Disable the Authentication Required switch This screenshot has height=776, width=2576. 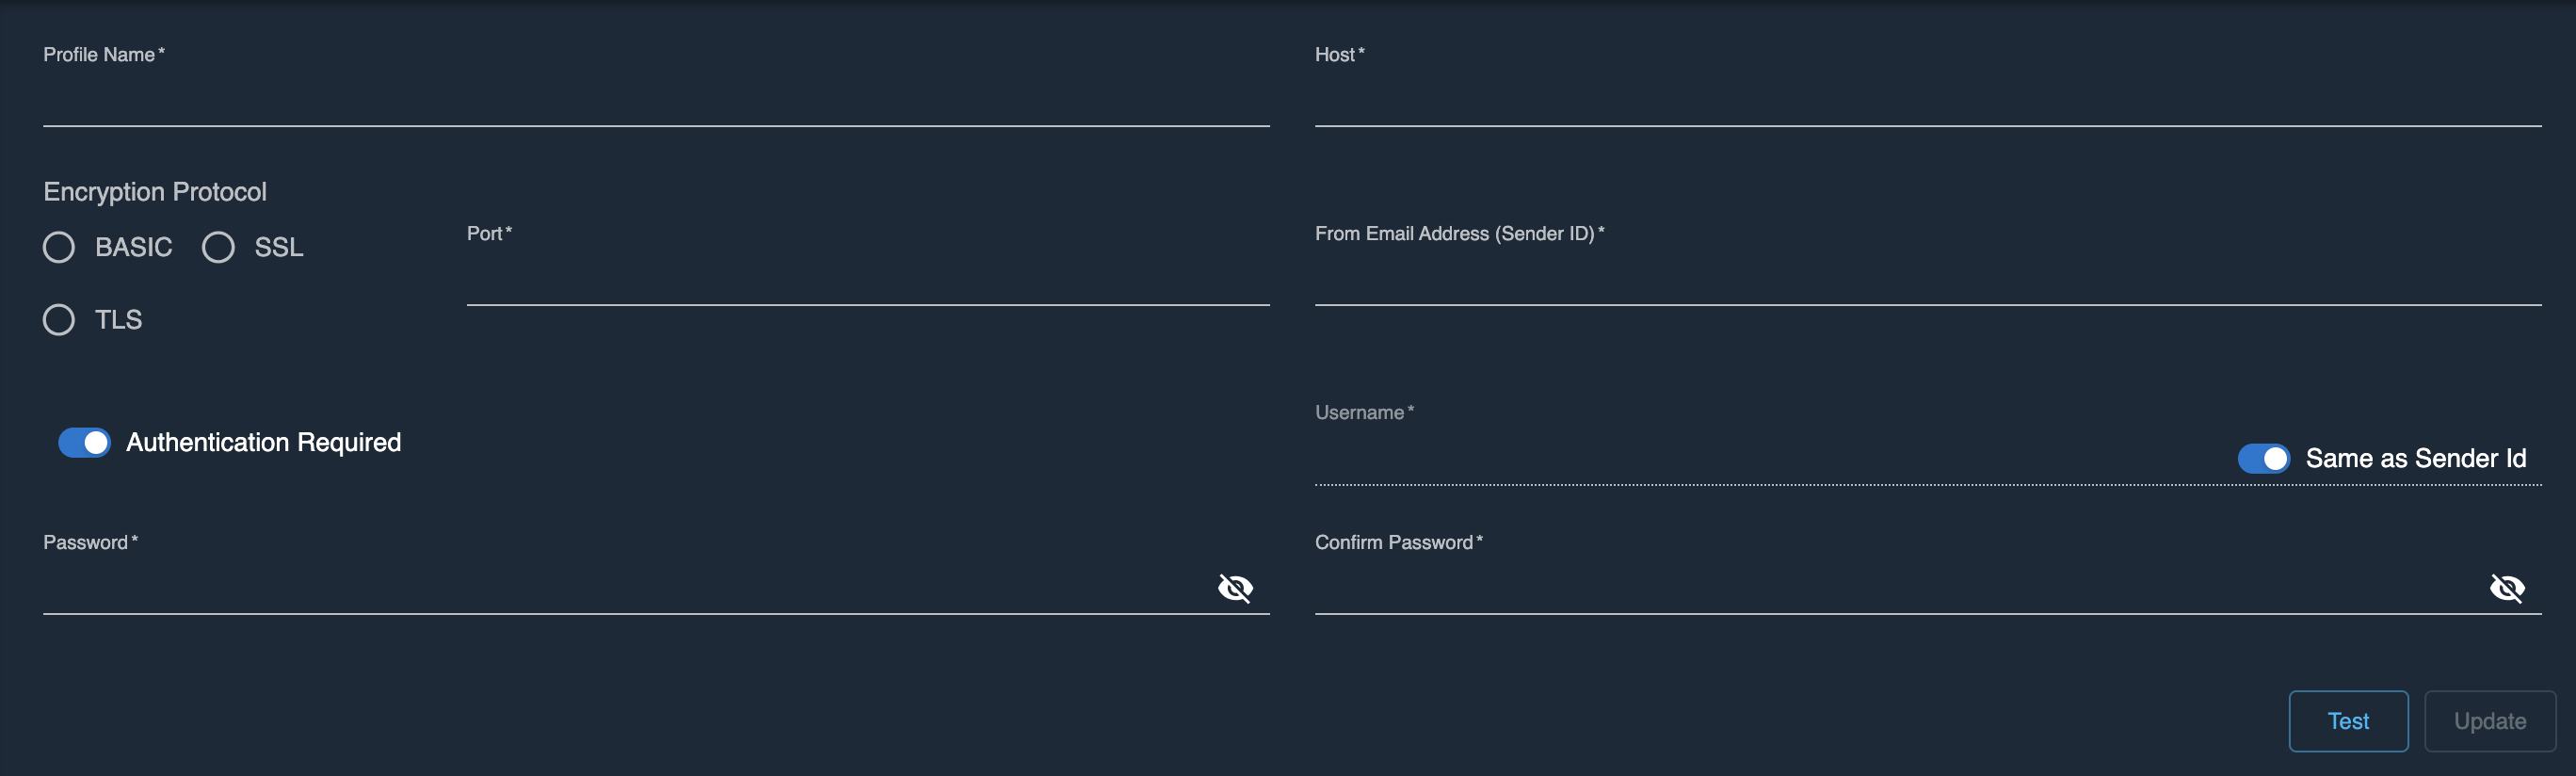pos(84,443)
